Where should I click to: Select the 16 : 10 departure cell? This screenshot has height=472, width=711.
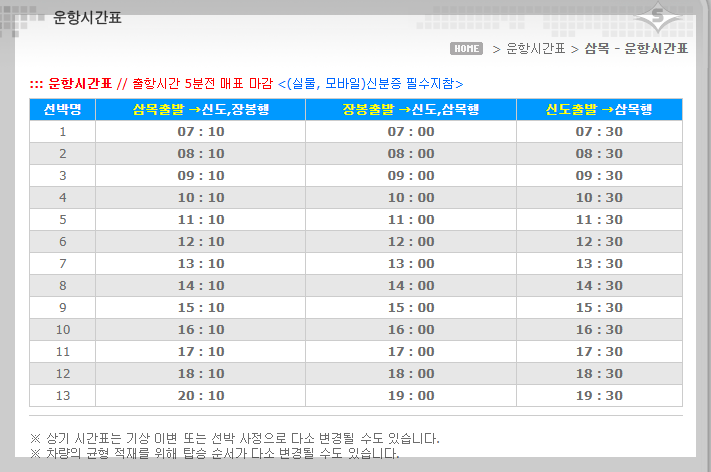tap(201, 330)
